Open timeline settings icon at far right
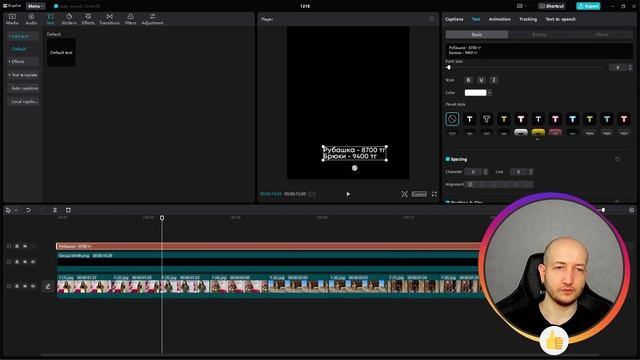This screenshot has width=640, height=360. (x=631, y=210)
